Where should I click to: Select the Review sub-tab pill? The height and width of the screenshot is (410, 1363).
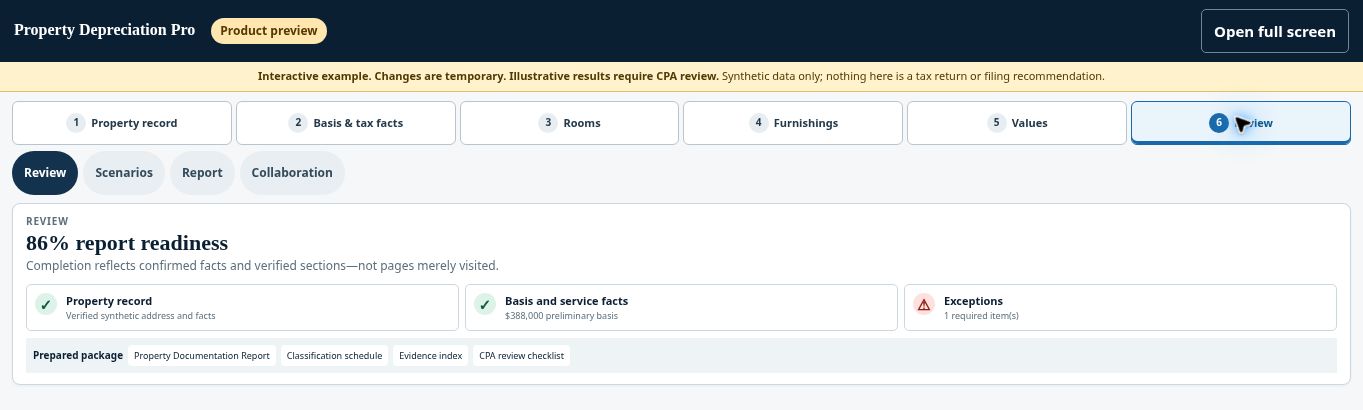click(45, 173)
